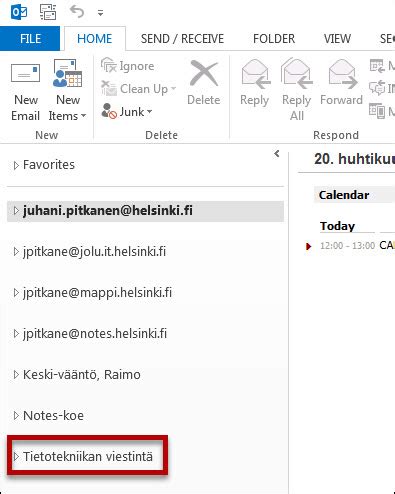The width and height of the screenshot is (395, 494).
Task: Click the Today heading in calendar
Action: (337, 226)
